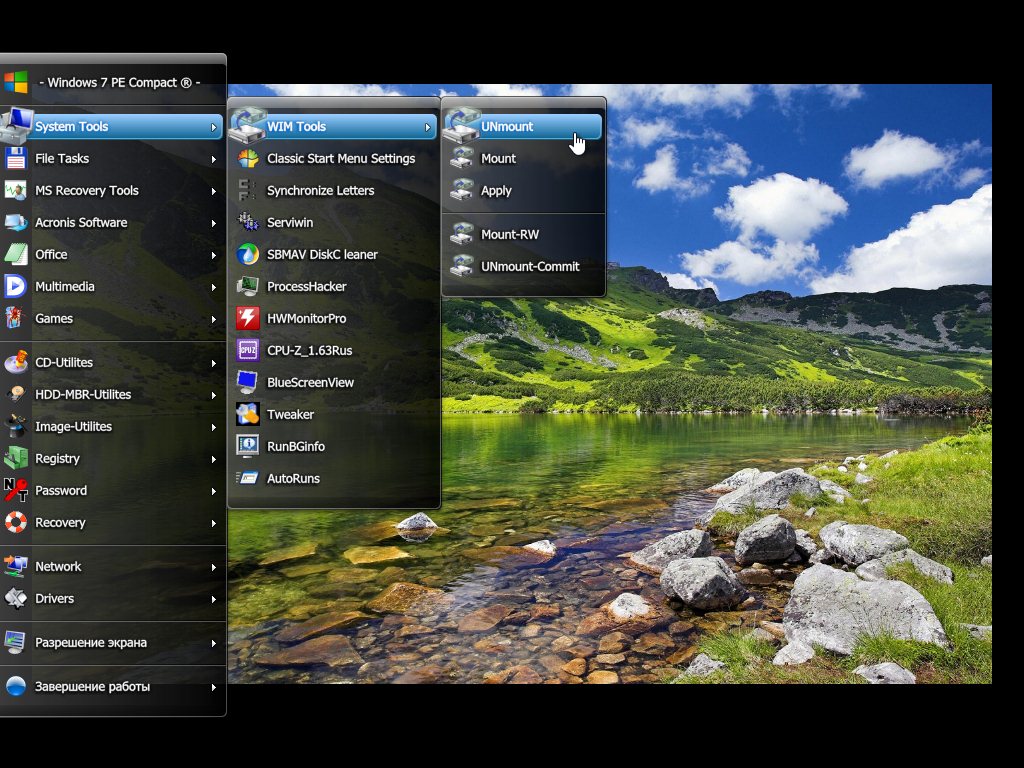Image resolution: width=1024 pixels, height=768 pixels.
Task: Select UNmount-Commit menu entry
Action: (x=529, y=267)
